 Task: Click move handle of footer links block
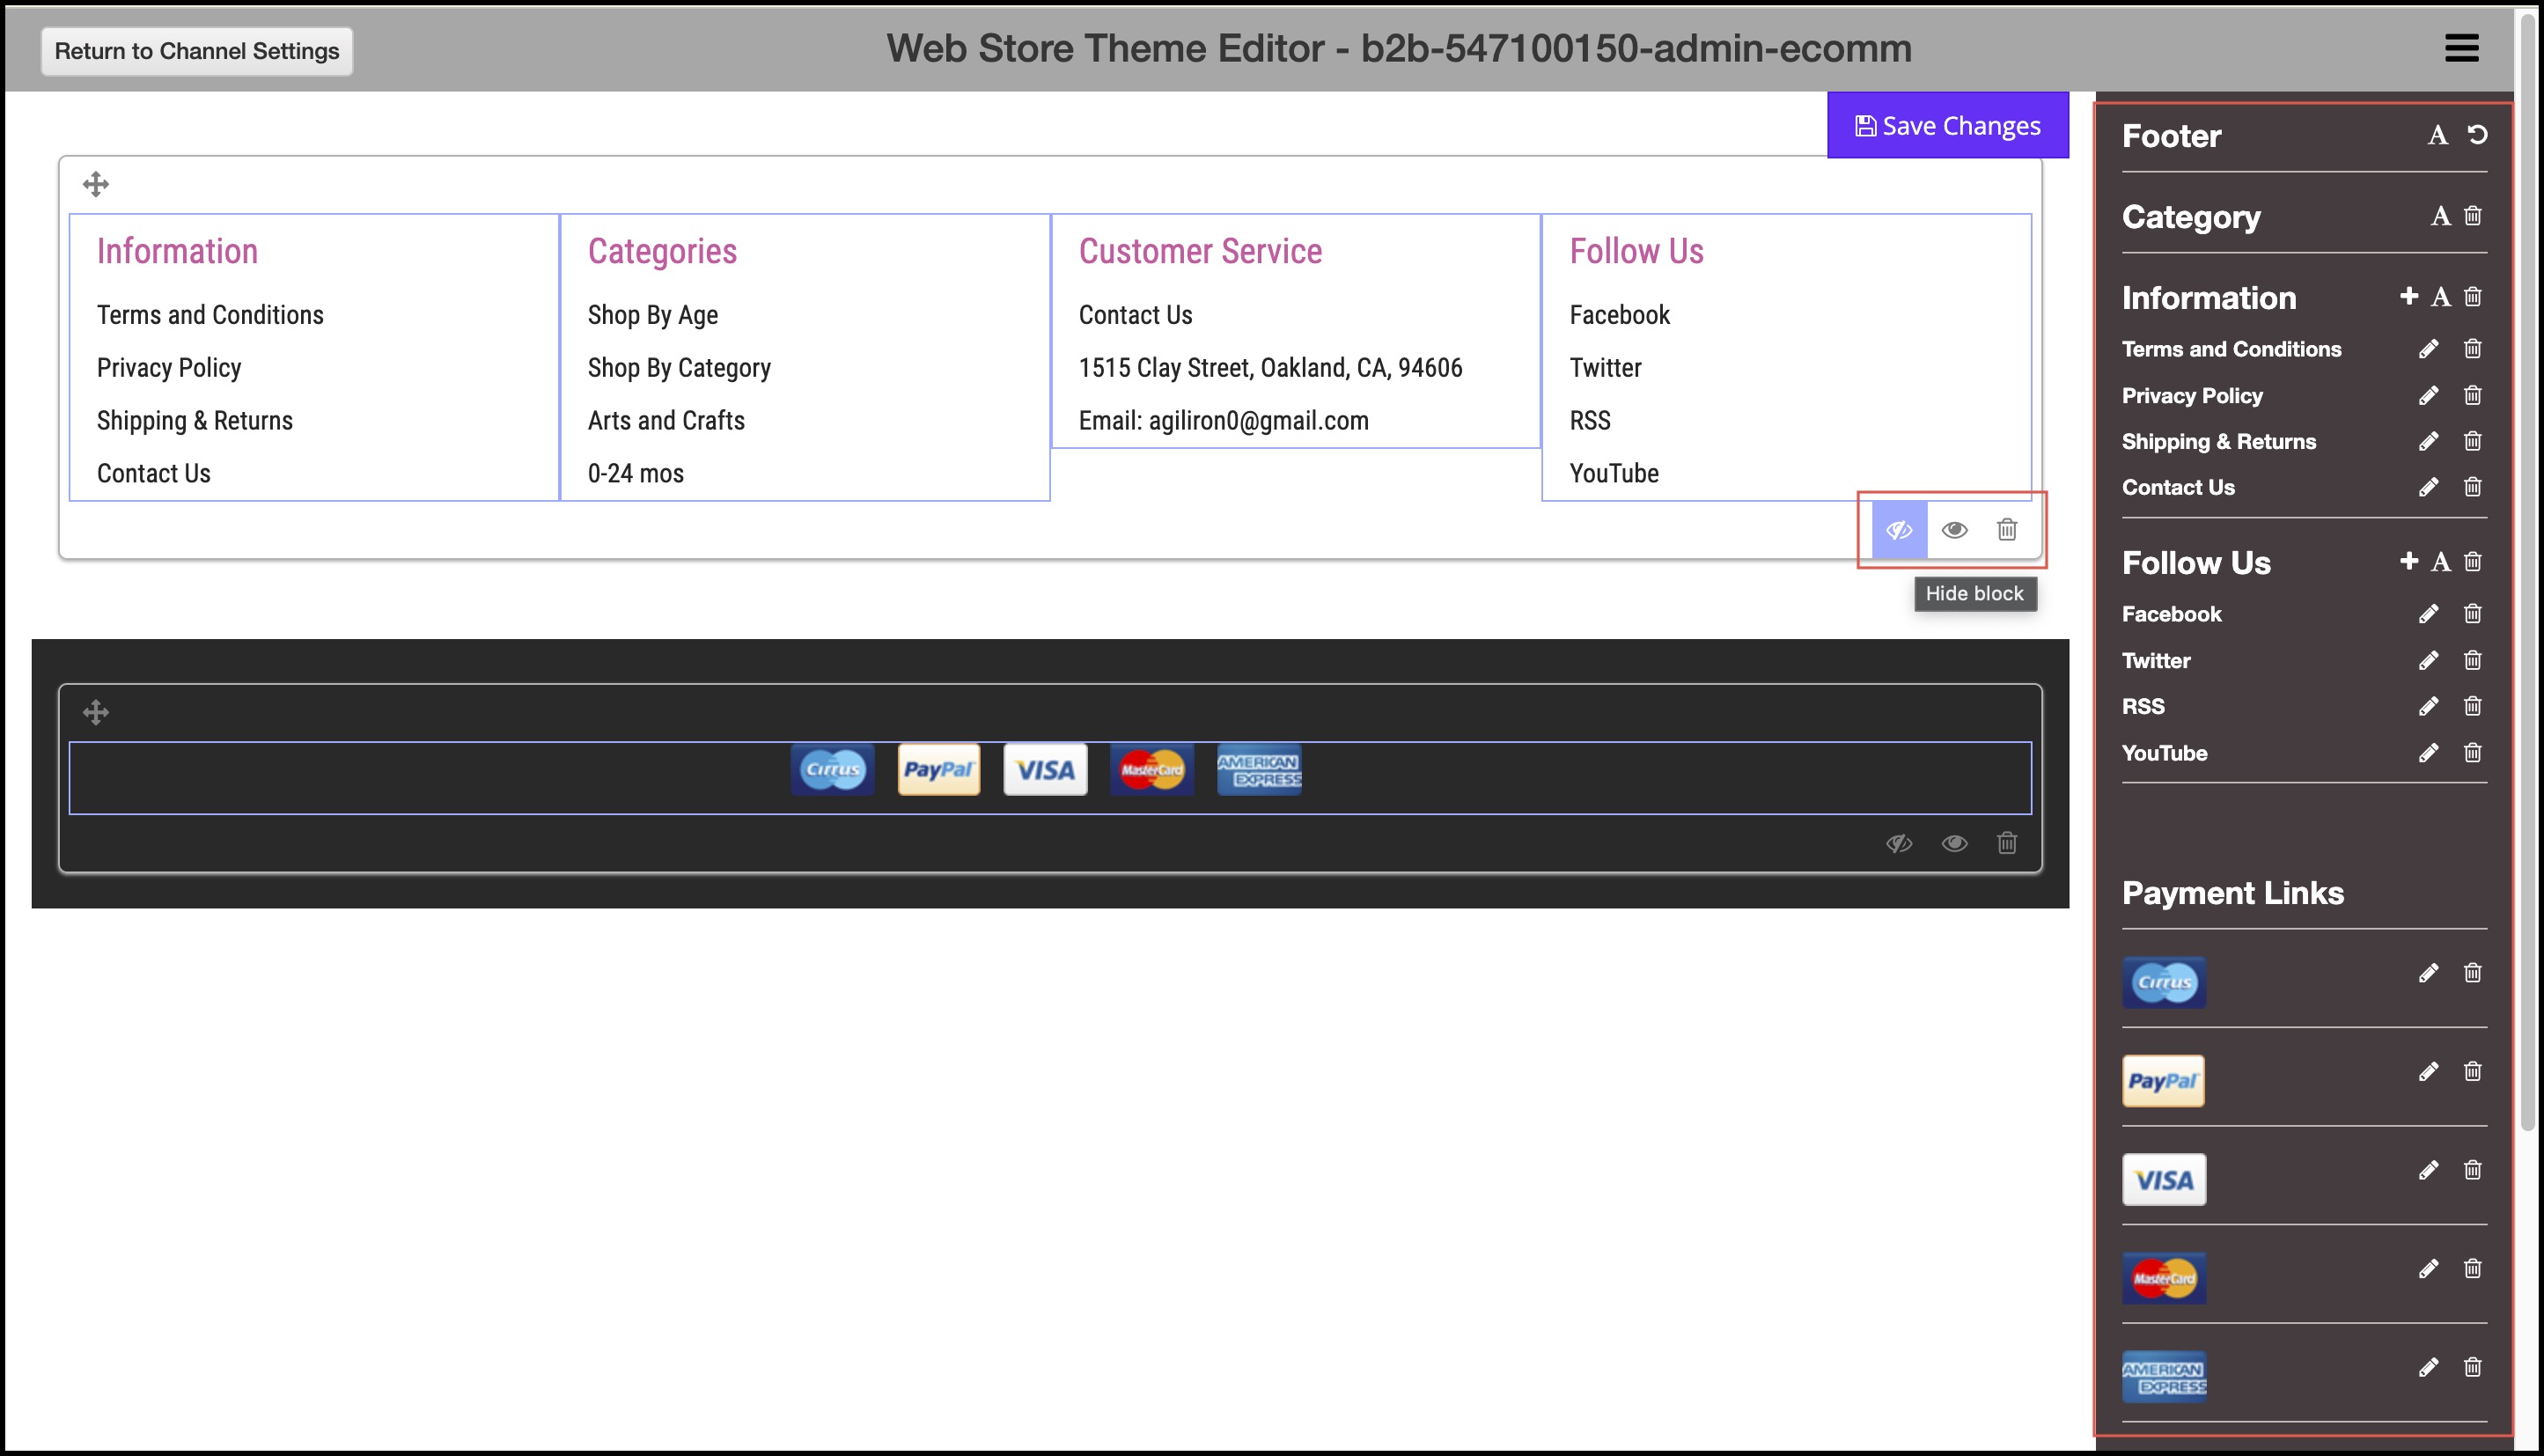pyautogui.click(x=96, y=184)
